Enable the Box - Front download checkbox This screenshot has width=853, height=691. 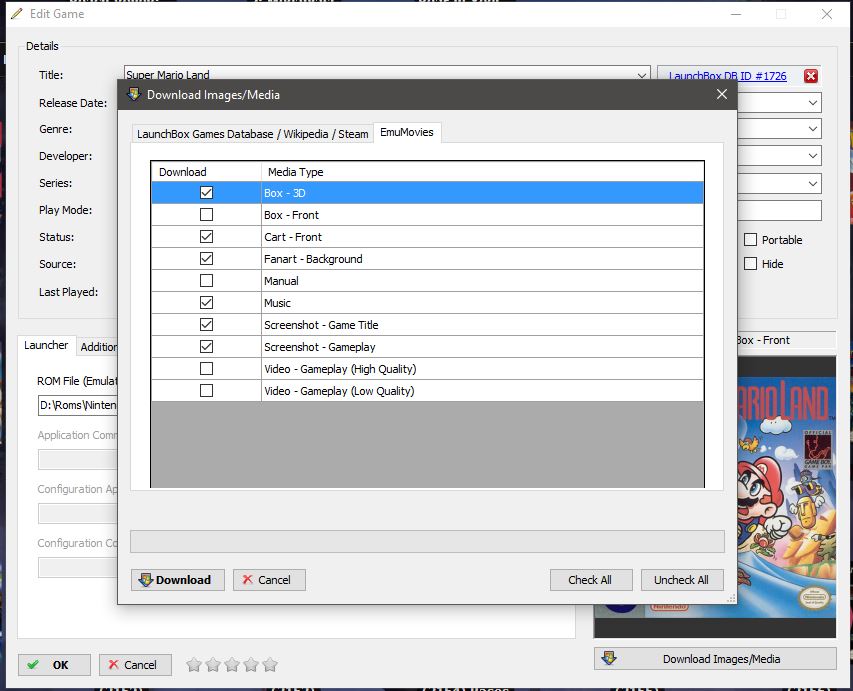tap(206, 214)
